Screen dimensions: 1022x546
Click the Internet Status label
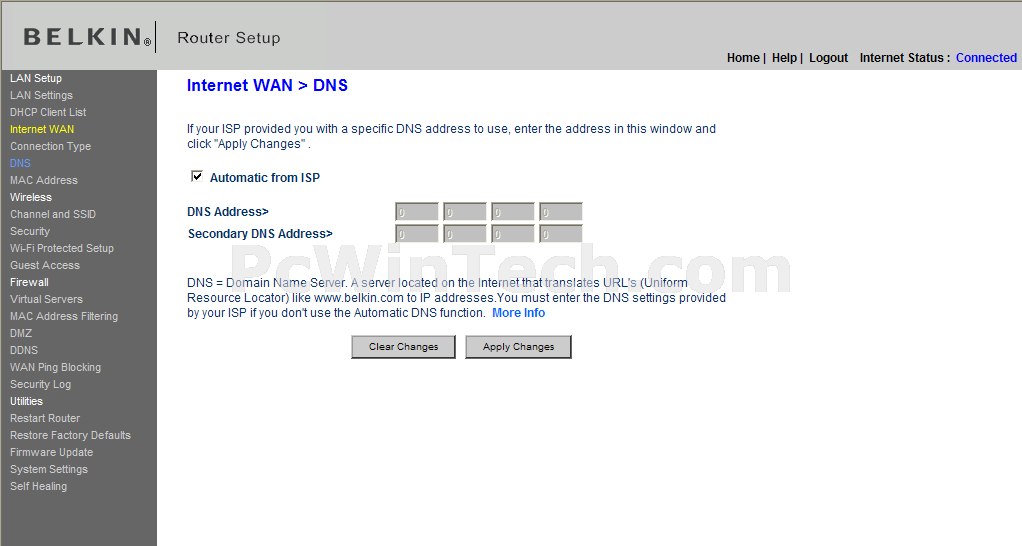point(905,58)
